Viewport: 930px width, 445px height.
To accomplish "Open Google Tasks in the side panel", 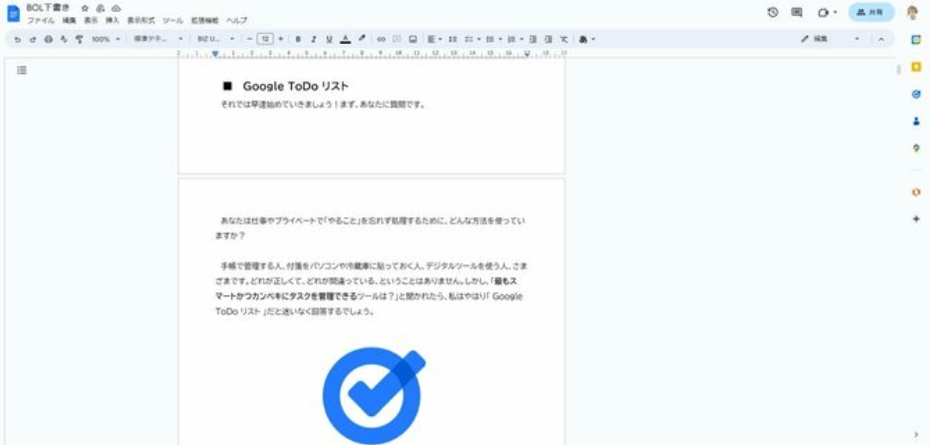I will [916, 94].
